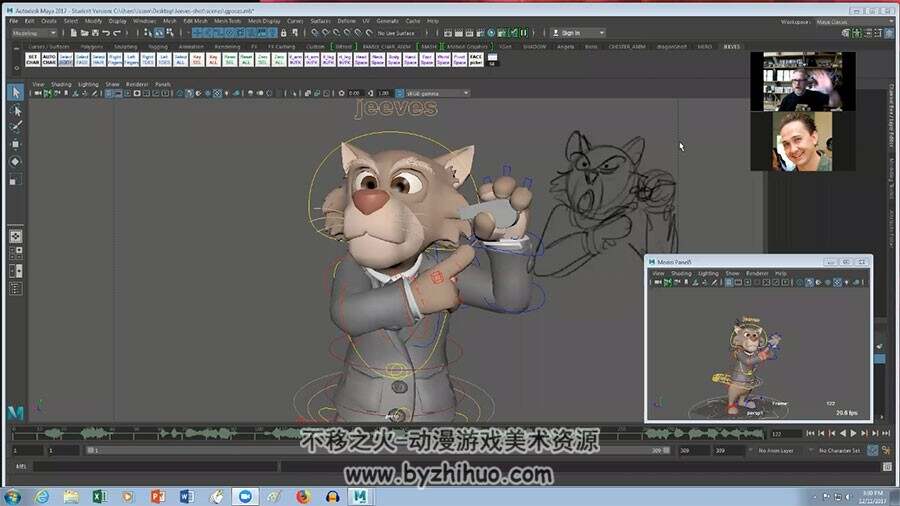Toggle the lock selection padlock icon
The height and width of the screenshot is (506, 900).
tap(283, 33)
